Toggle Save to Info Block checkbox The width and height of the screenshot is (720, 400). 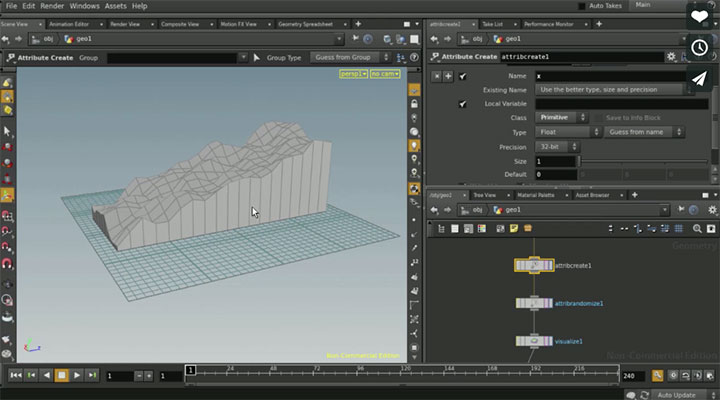[597, 118]
